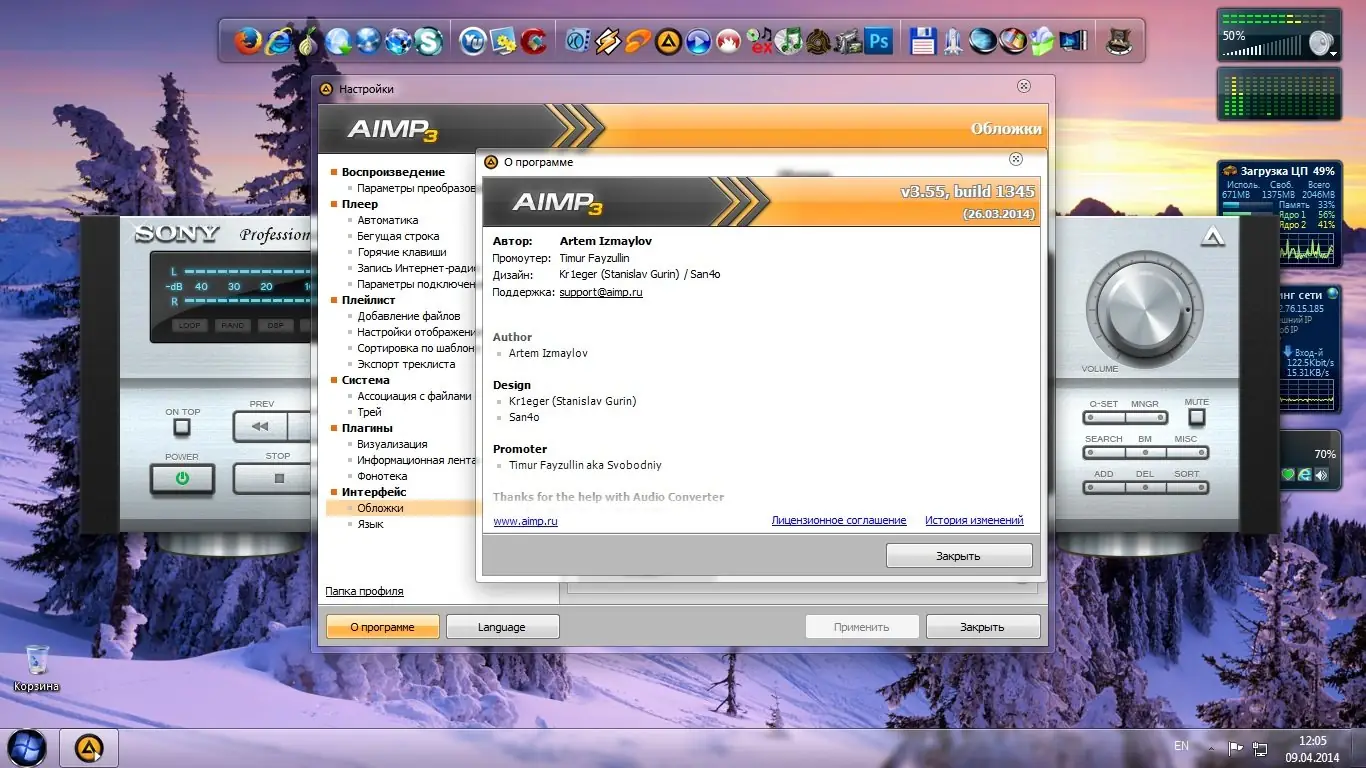Click the support@aimp.ru email link
The height and width of the screenshot is (768, 1366).
coord(601,292)
